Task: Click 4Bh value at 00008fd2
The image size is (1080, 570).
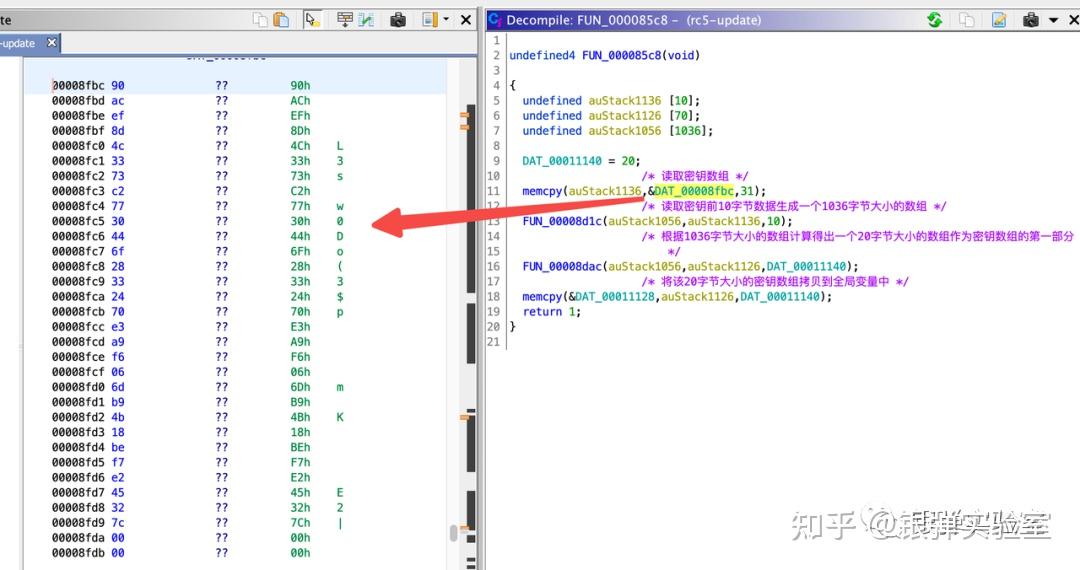Action: click(300, 417)
